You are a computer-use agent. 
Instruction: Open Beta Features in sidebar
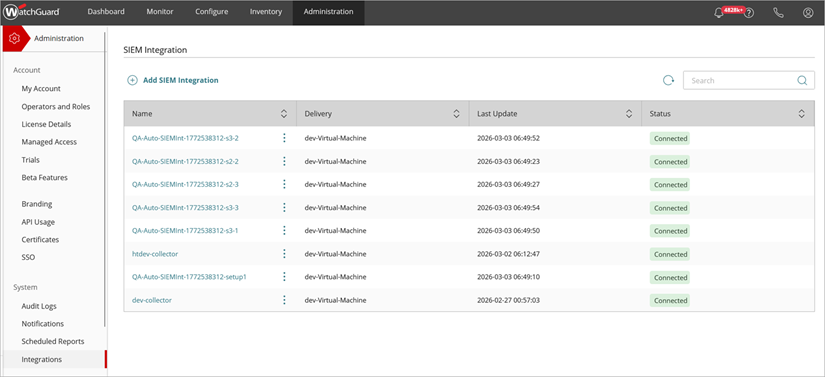45,178
